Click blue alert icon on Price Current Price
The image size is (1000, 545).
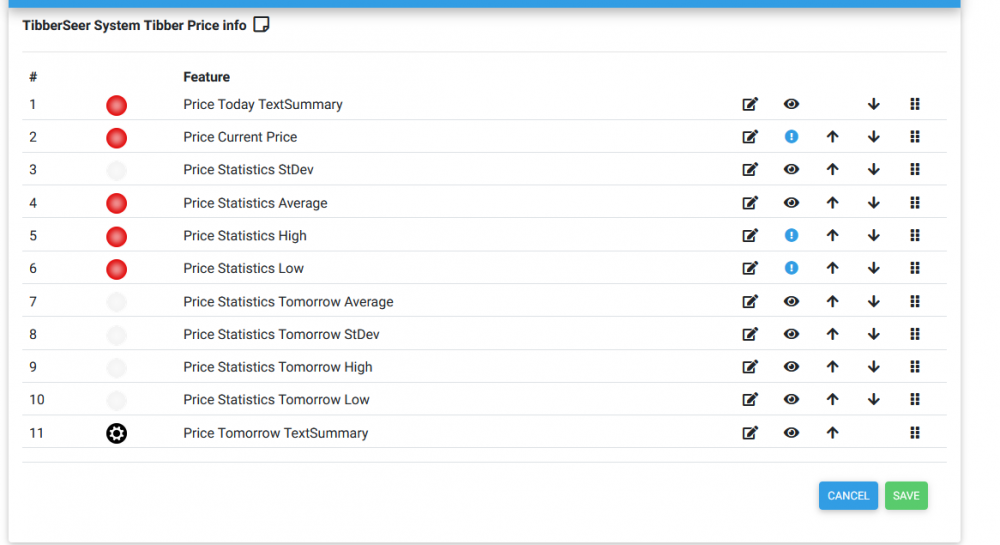pos(791,137)
